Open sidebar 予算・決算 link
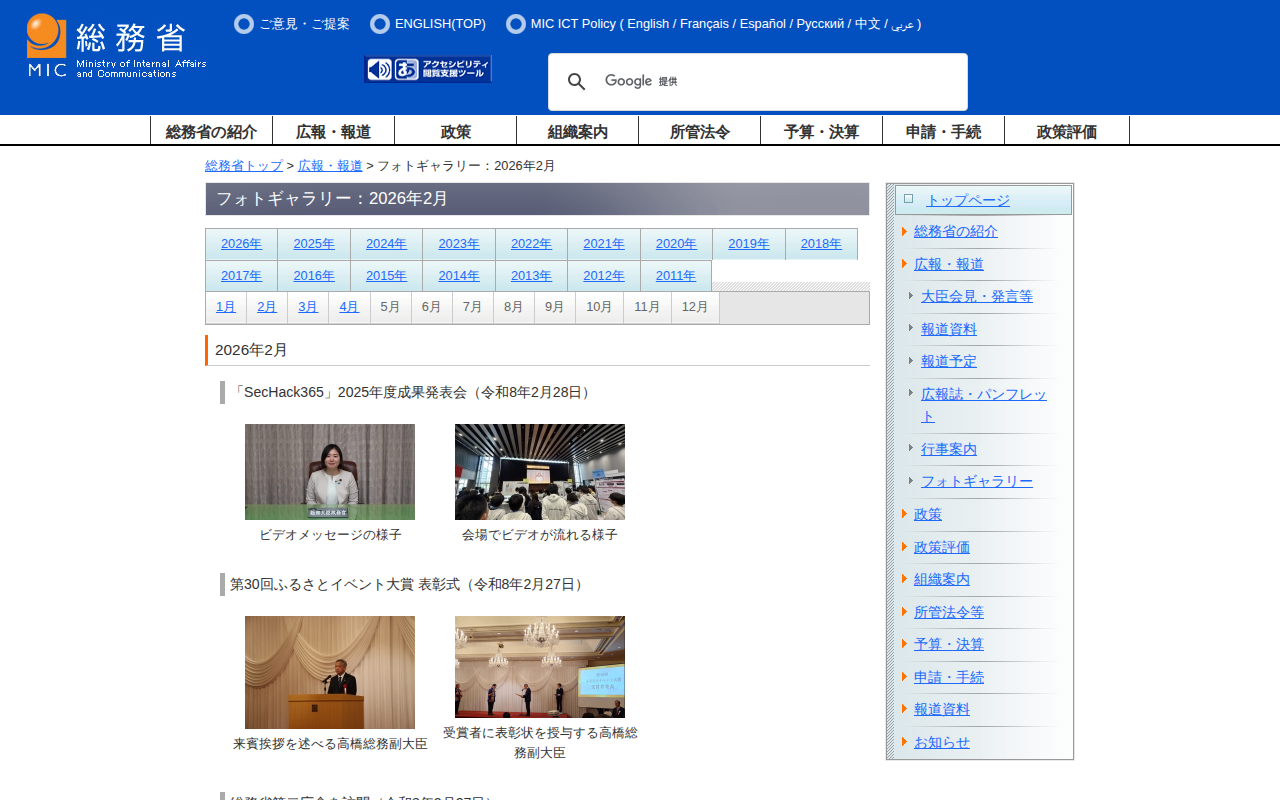Image resolution: width=1280 pixels, height=800 pixels. pyautogui.click(x=949, y=645)
